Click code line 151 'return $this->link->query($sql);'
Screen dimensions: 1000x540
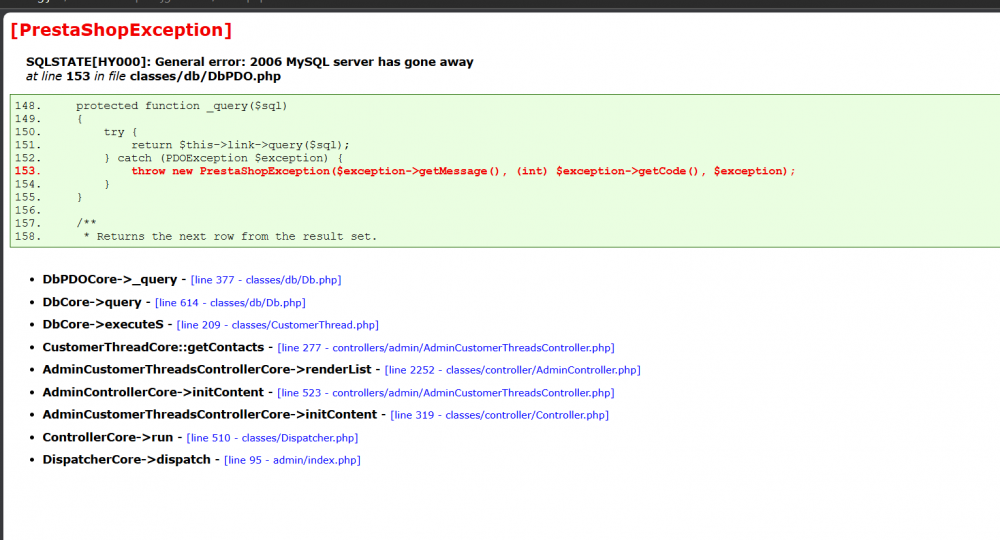point(240,145)
